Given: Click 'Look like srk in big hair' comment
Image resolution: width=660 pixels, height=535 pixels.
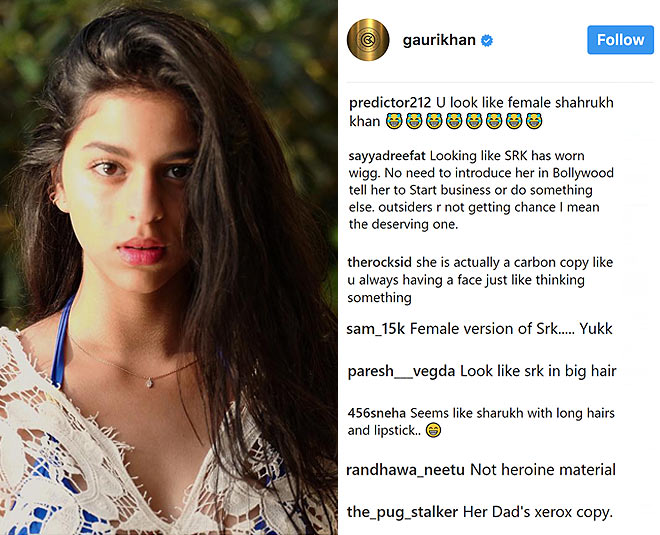Looking at the screenshot, I should 538,371.
